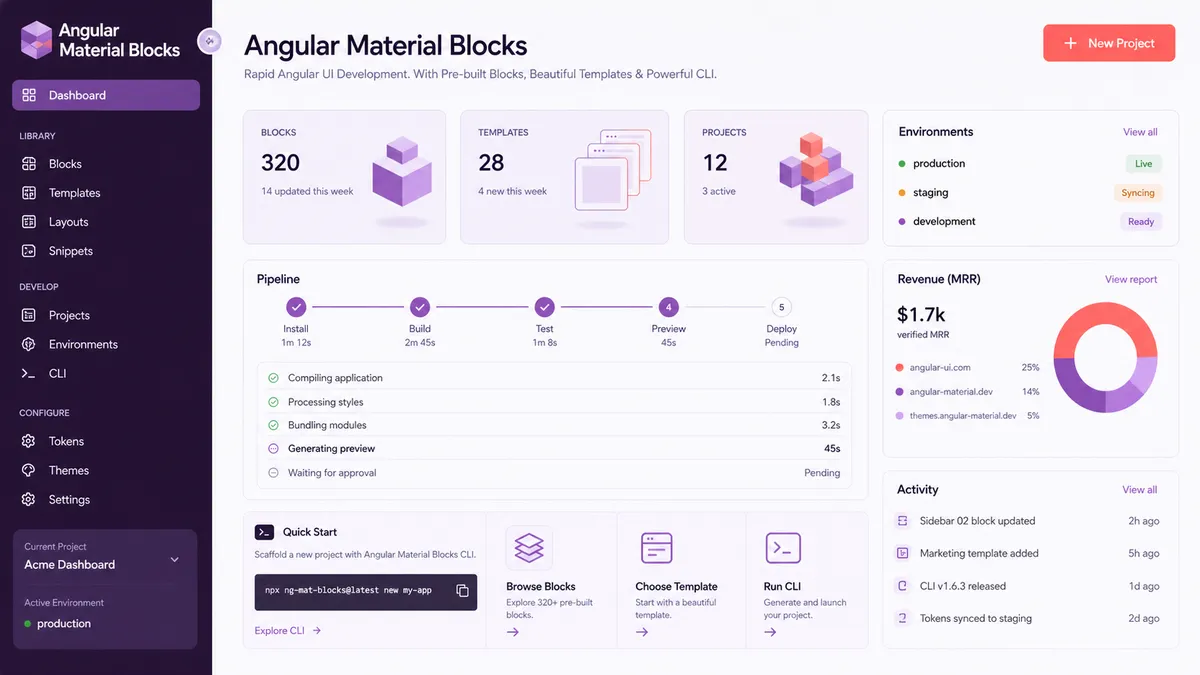Screen dimensions: 1200x675
Task: Click the CLI terminal prompt icon in sidebar
Action: pos(29,373)
